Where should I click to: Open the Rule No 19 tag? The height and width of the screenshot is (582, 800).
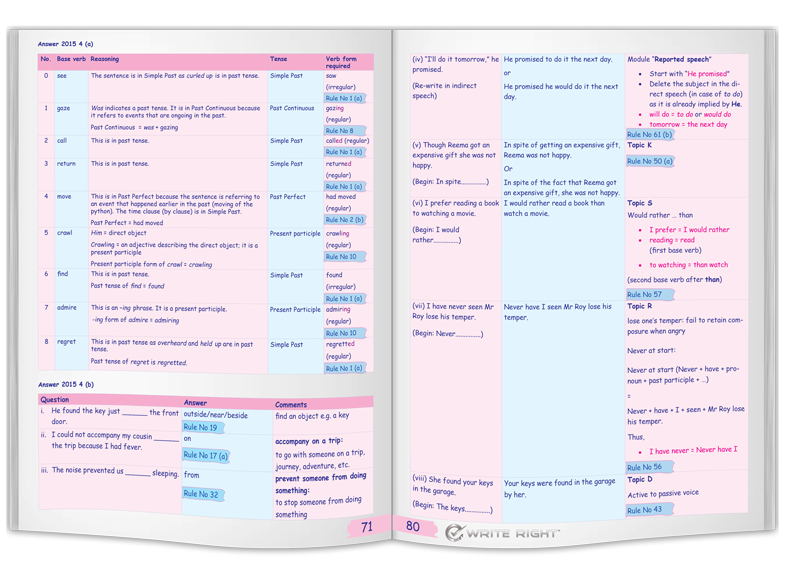[200, 427]
